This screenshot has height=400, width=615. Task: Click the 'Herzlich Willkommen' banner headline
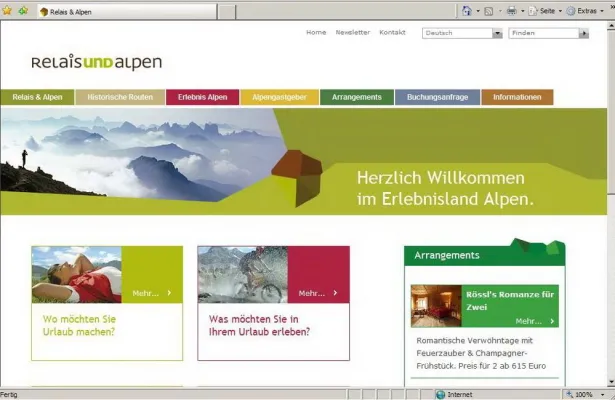click(x=446, y=189)
